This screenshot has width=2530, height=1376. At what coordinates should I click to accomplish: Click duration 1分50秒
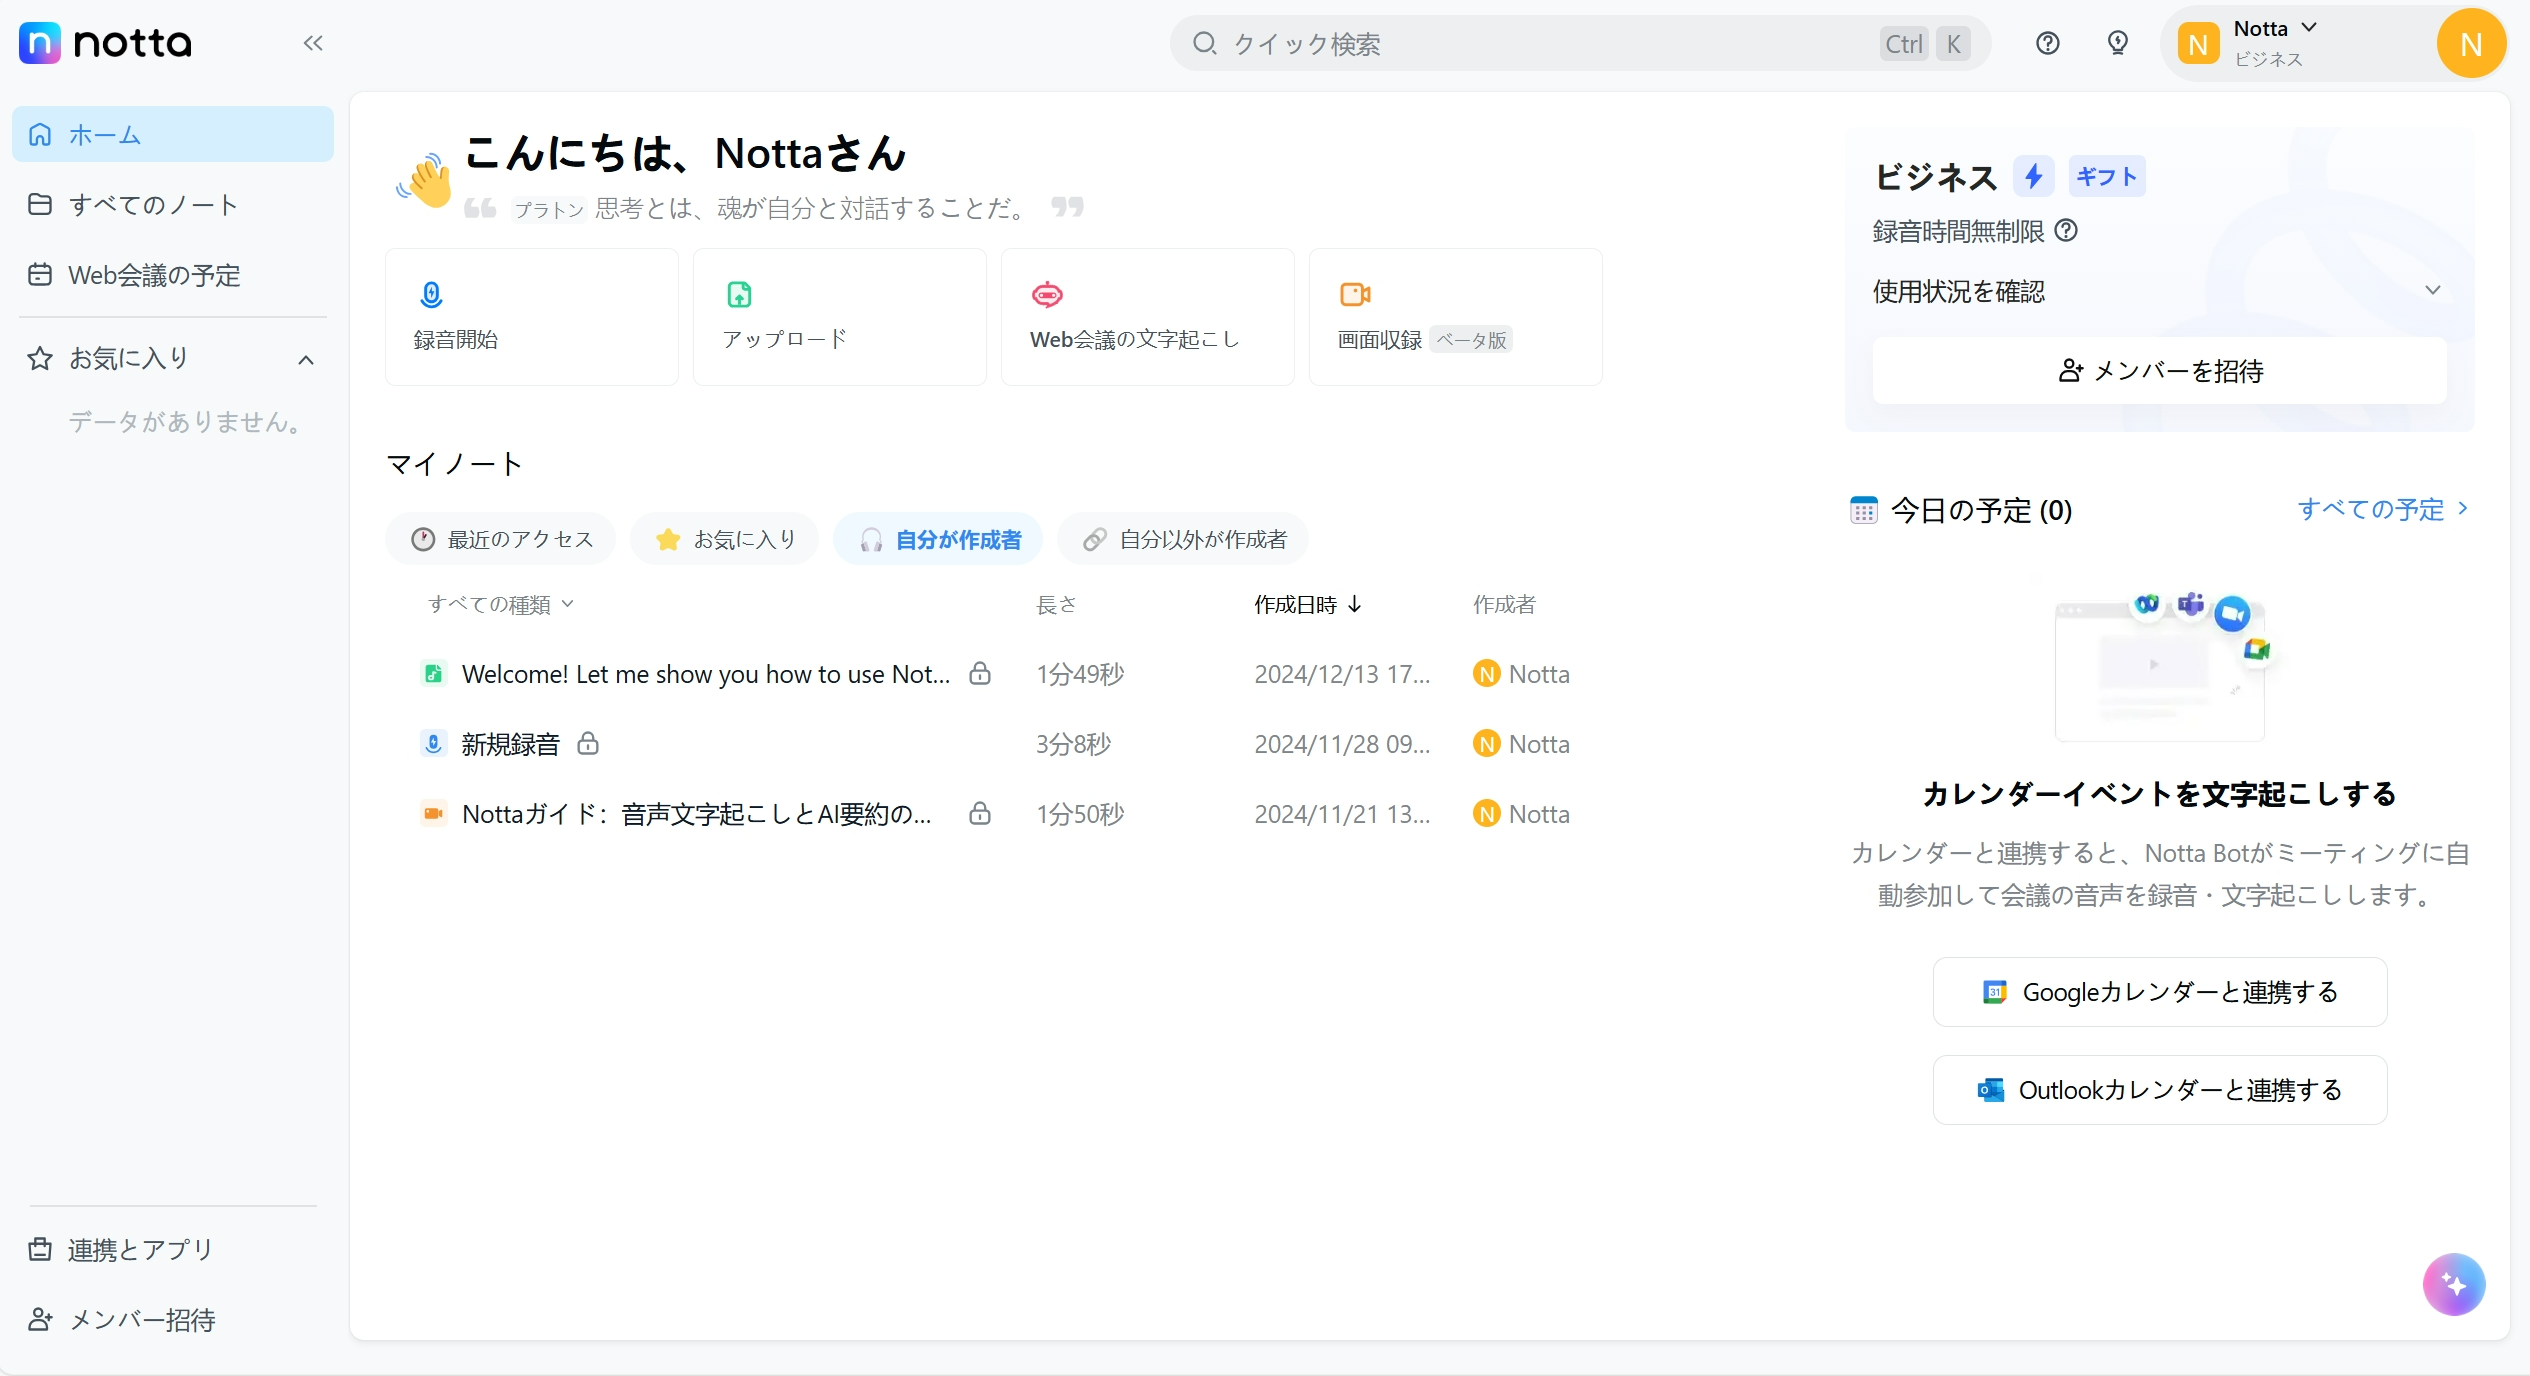1080,814
